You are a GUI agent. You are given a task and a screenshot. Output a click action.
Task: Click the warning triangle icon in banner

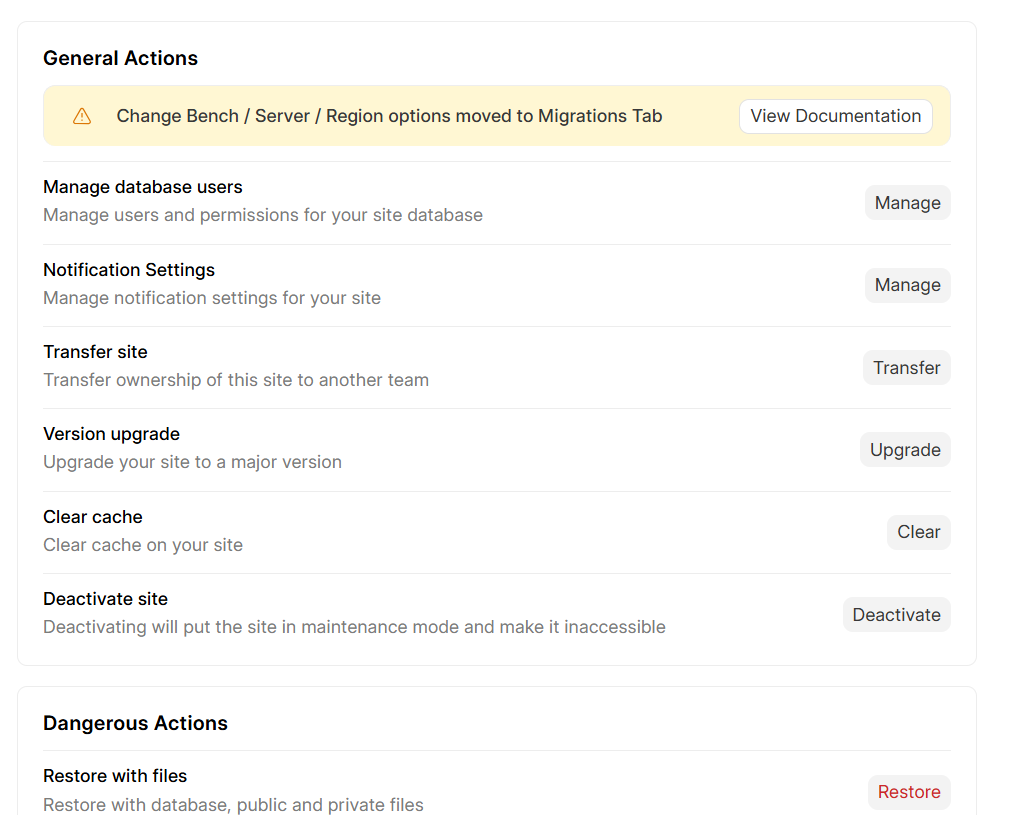pos(82,116)
